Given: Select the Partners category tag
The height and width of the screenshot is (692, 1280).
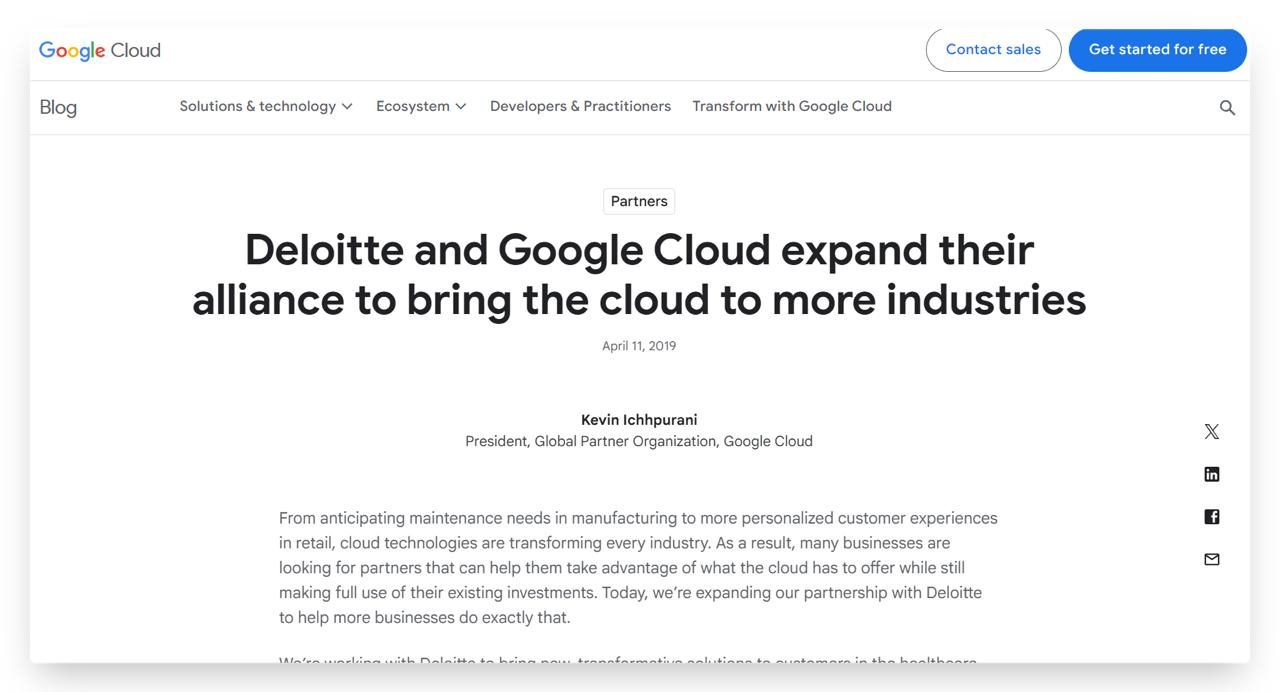Looking at the screenshot, I should point(639,201).
